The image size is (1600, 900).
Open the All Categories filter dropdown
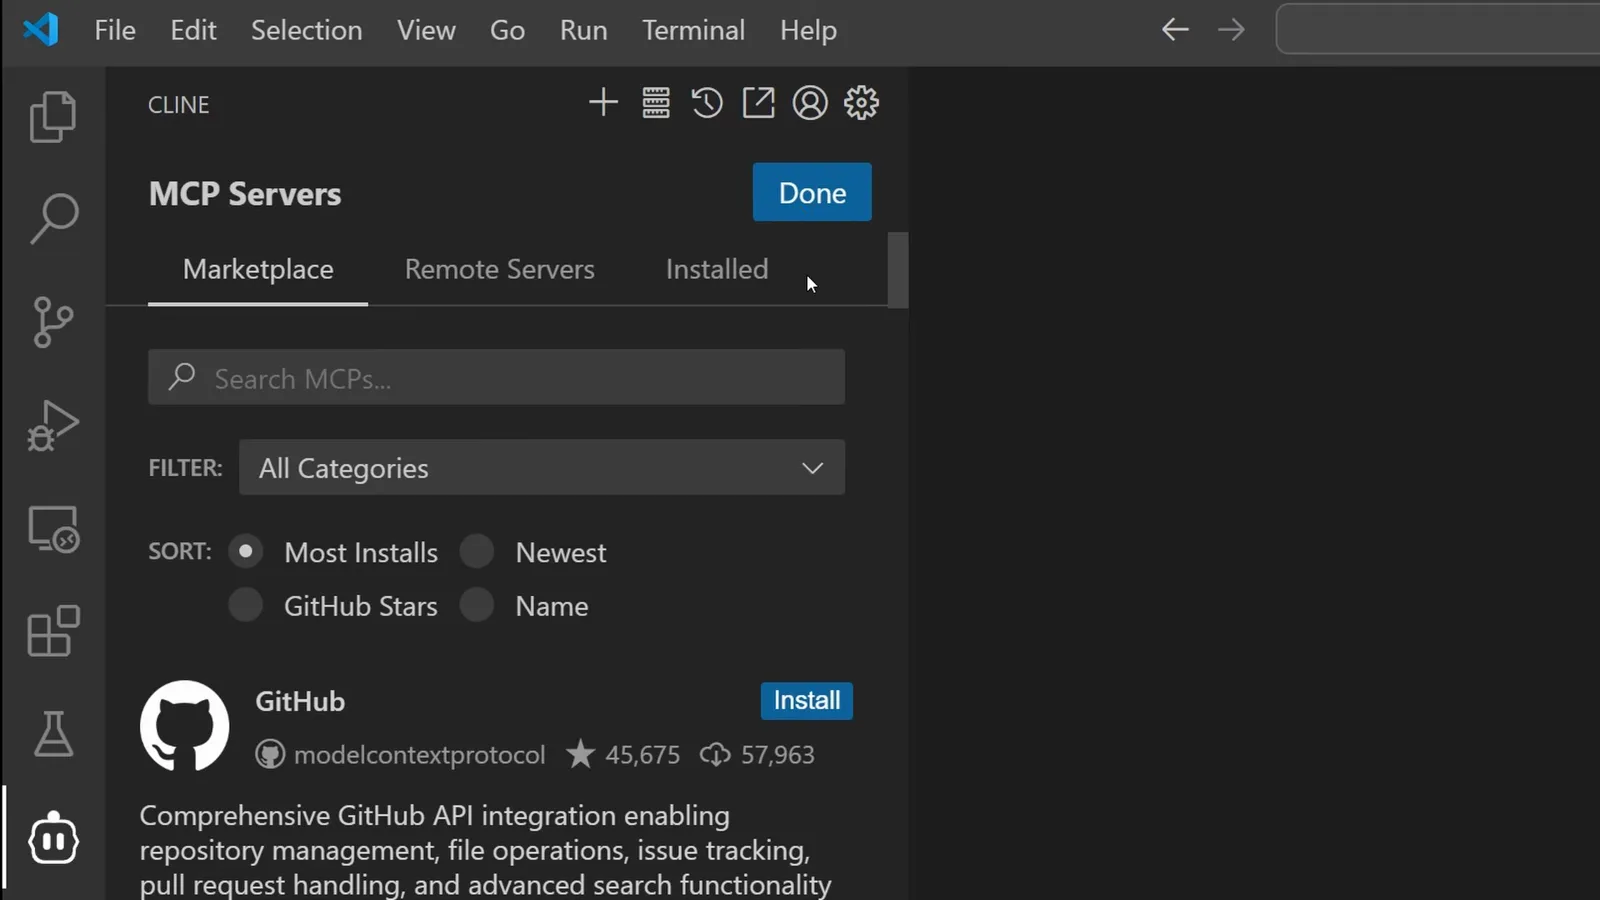pyautogui.click(x=542, y=467)
